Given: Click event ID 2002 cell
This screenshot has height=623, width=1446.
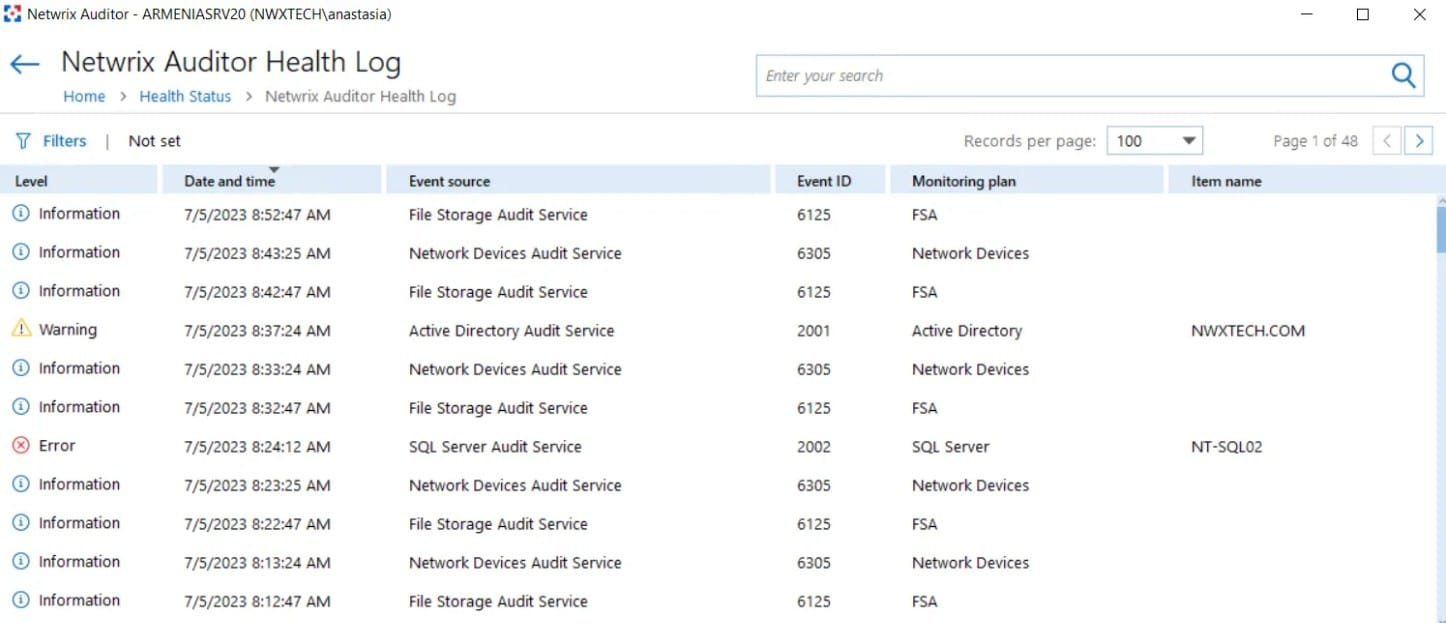Looking at the screenshot, I should [x=814, y=446].
